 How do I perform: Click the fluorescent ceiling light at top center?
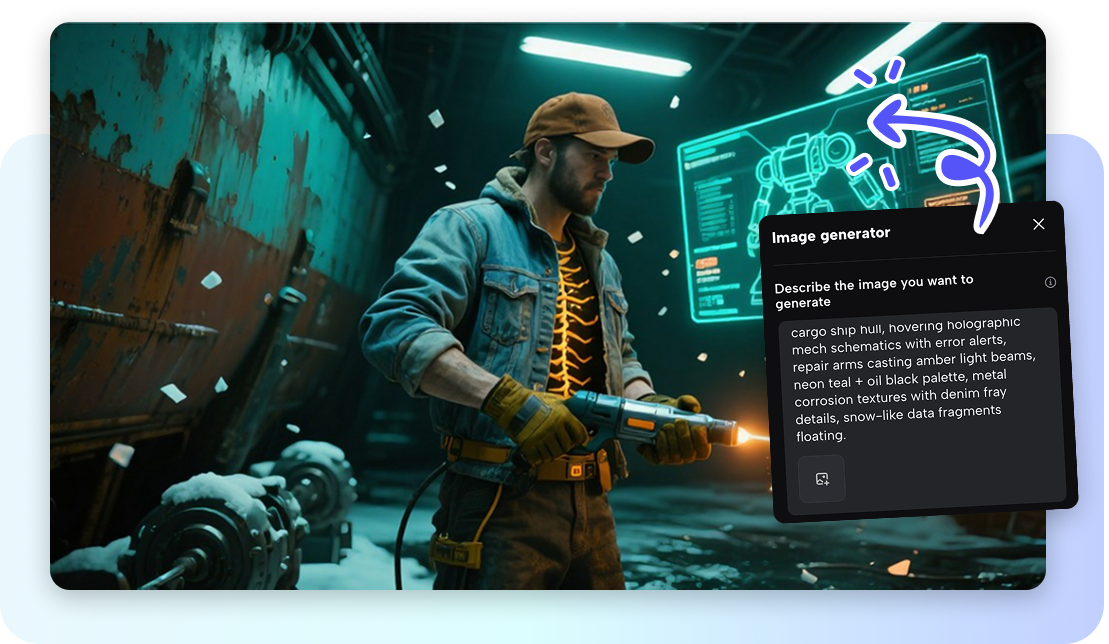coord(605,55)
